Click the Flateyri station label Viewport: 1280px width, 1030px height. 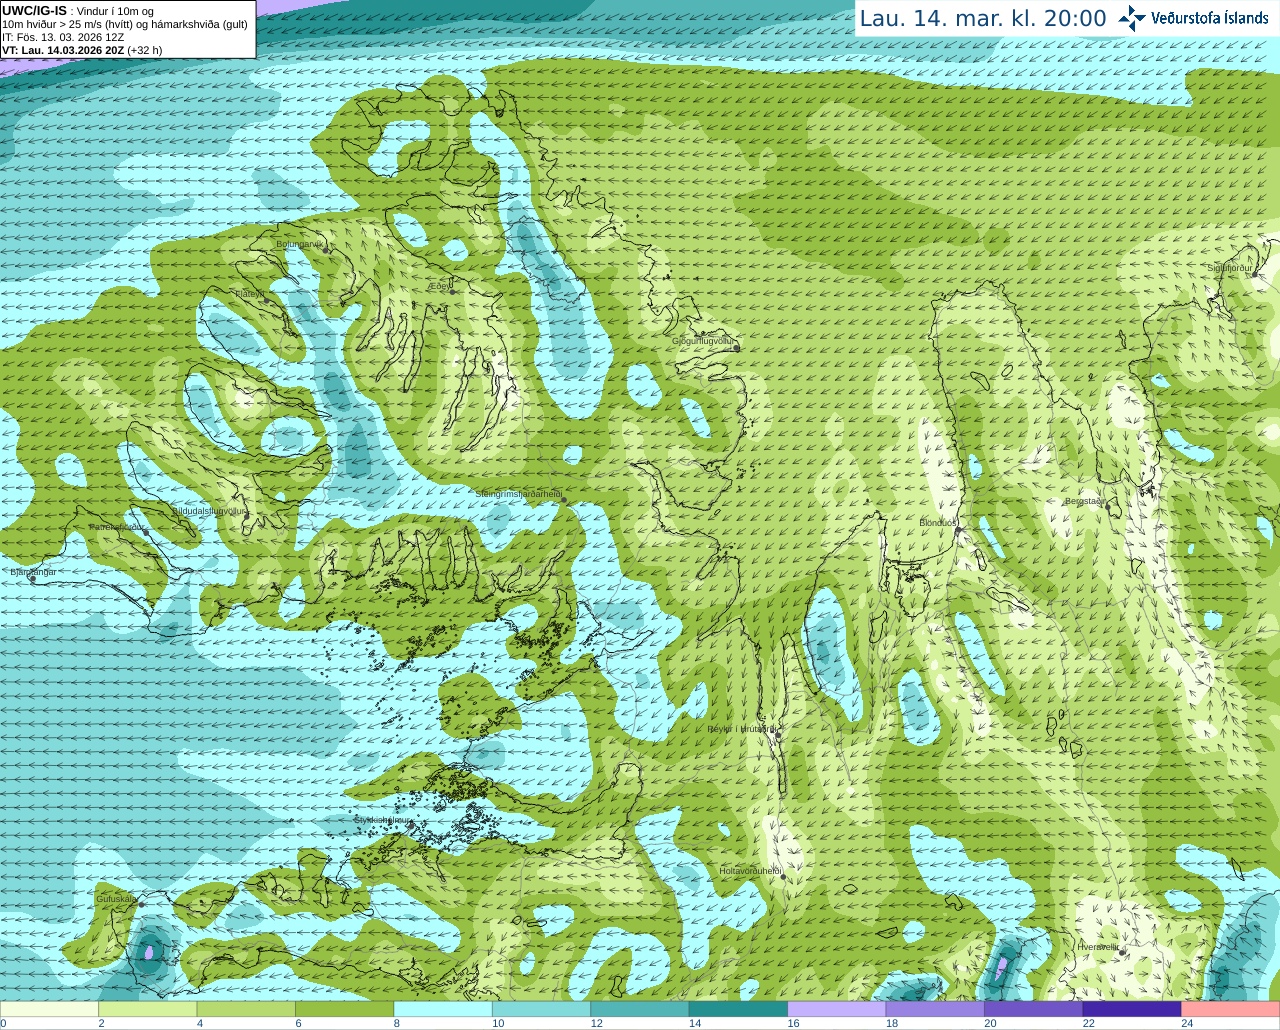click(249, 293)
